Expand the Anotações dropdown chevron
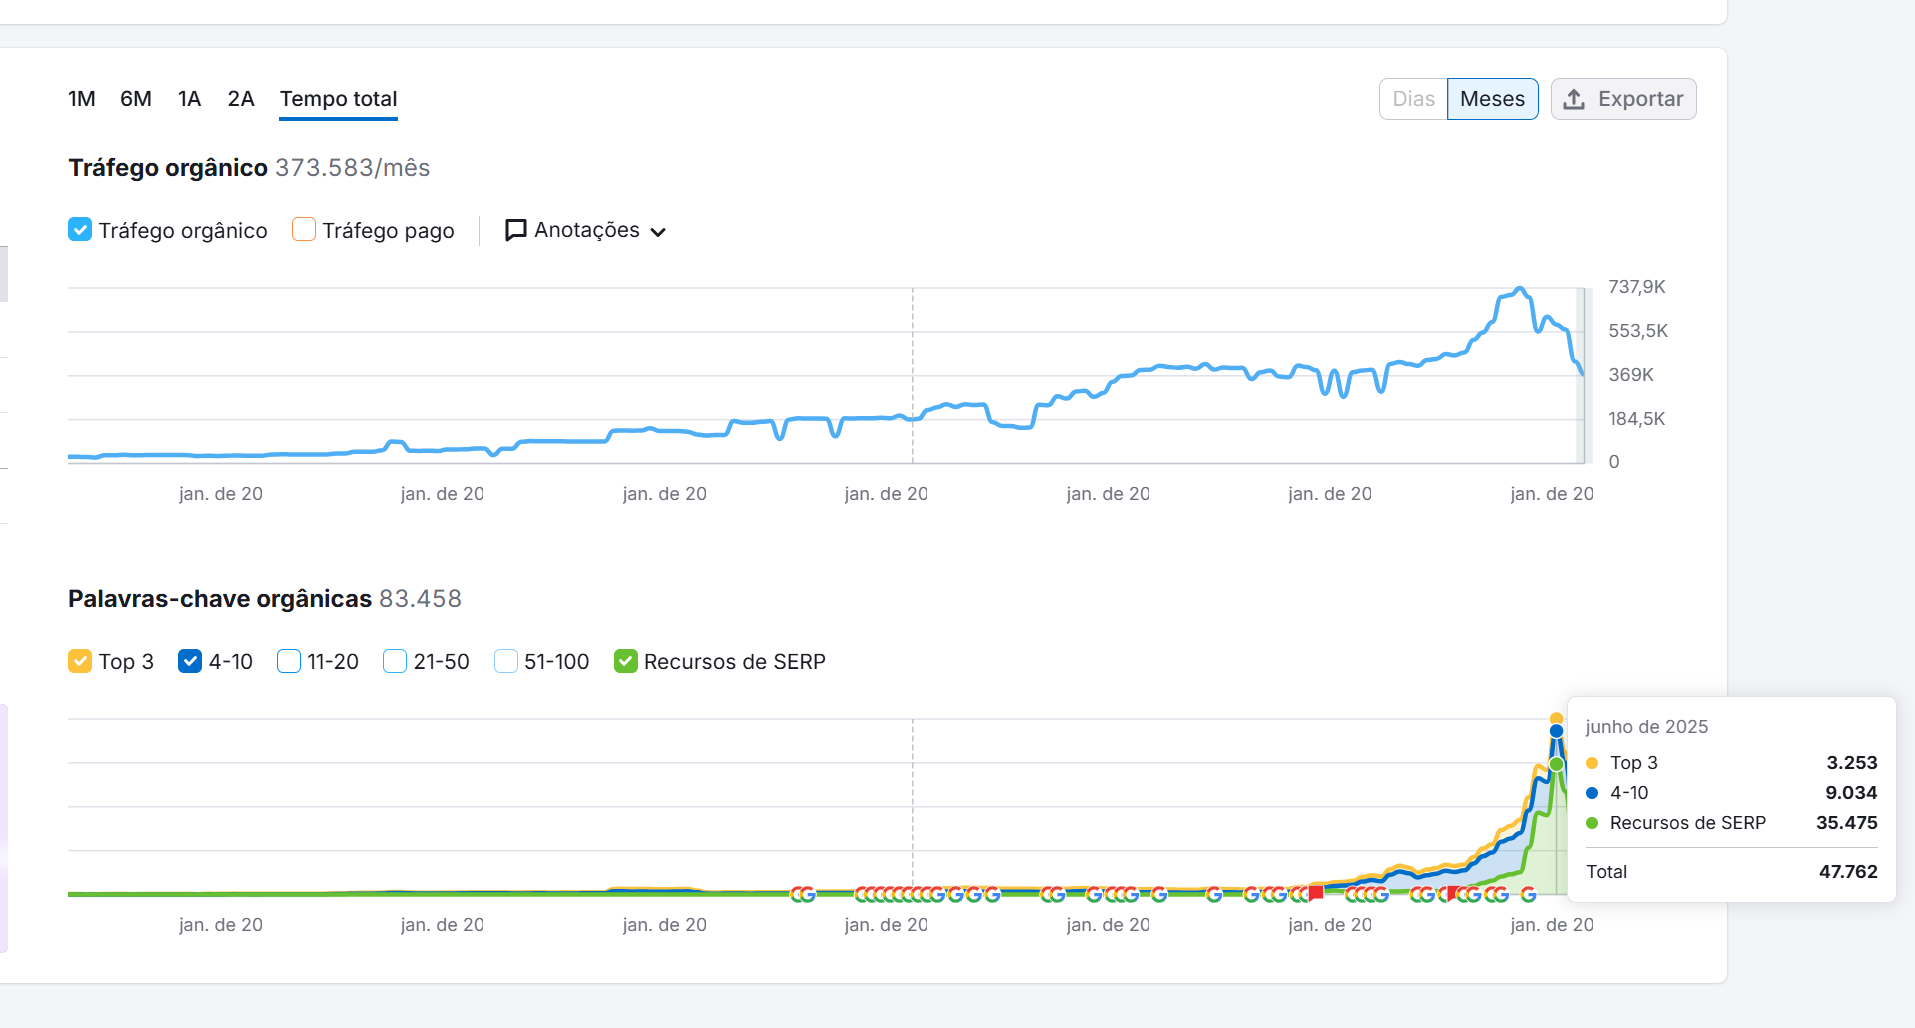1915x1028 pixels. pos(658,232)
